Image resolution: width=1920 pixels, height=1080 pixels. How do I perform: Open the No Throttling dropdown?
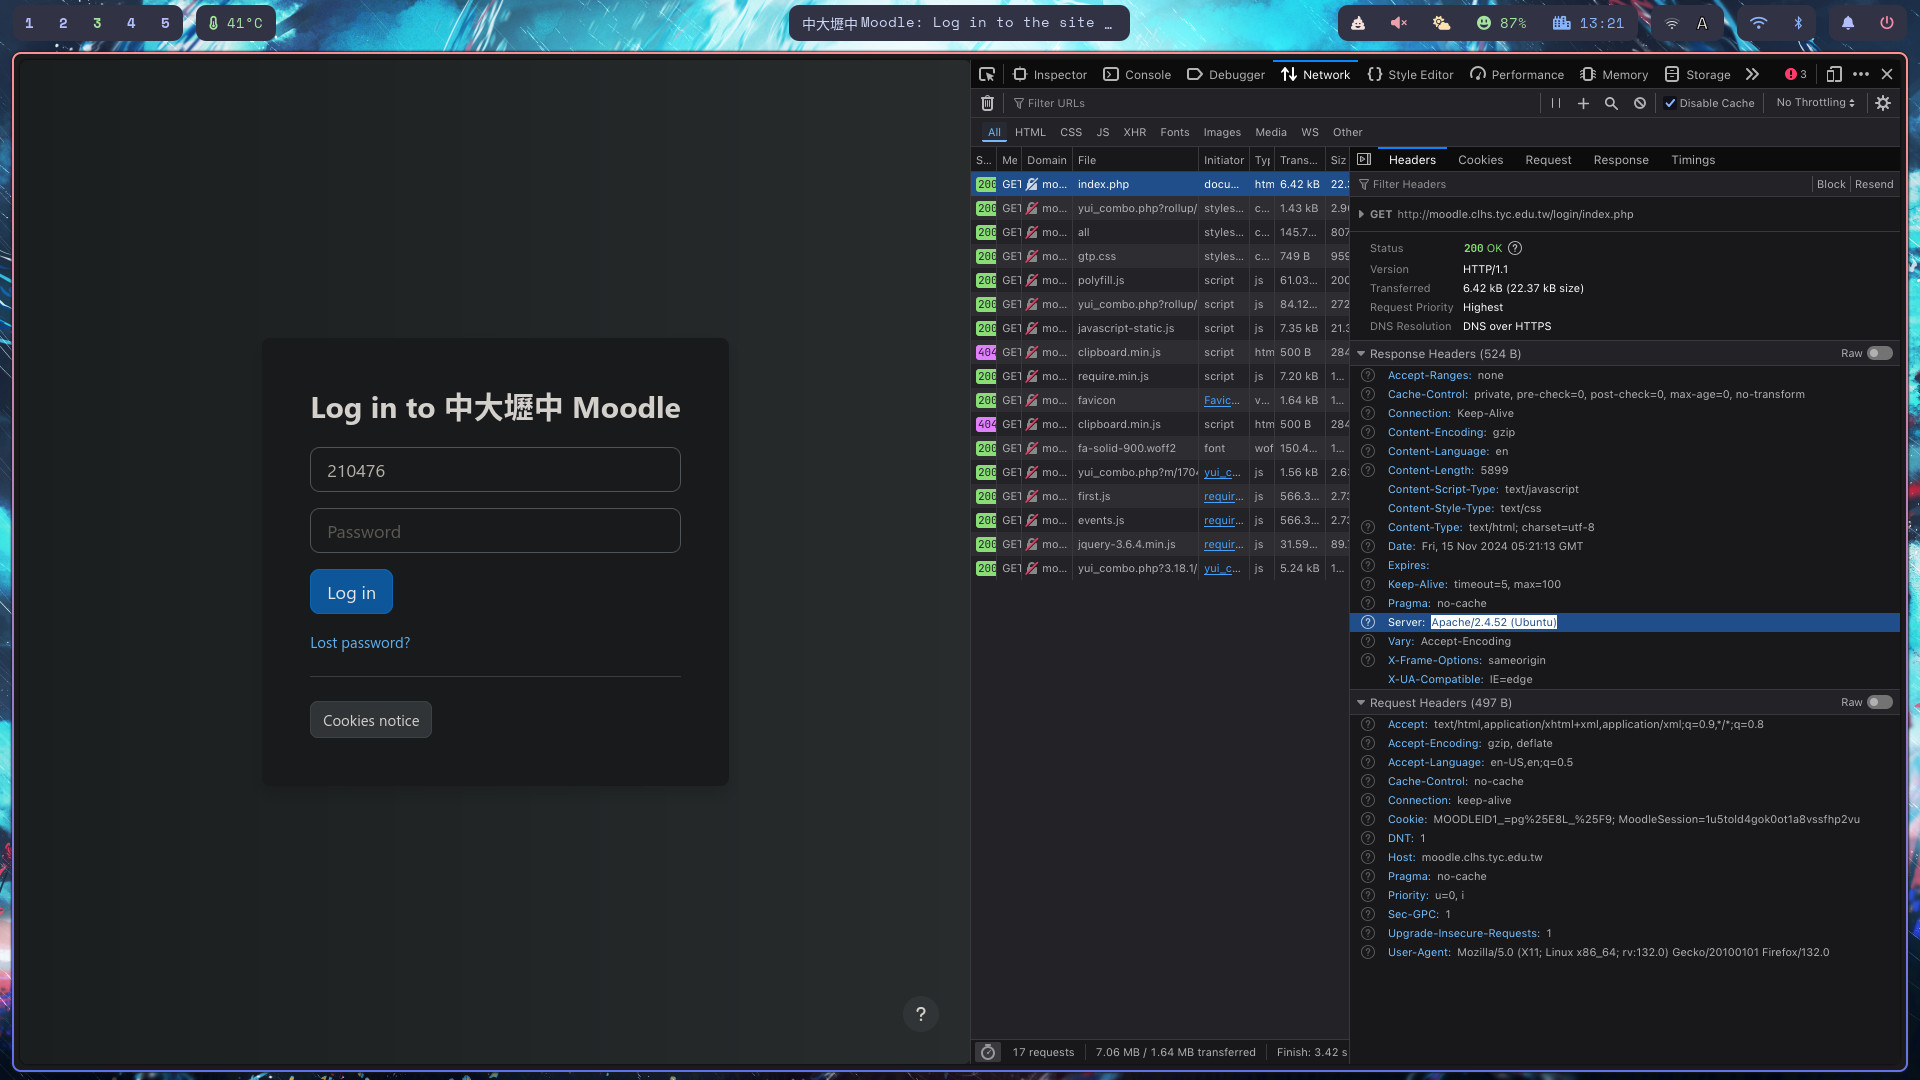(x=1815, y=103)
